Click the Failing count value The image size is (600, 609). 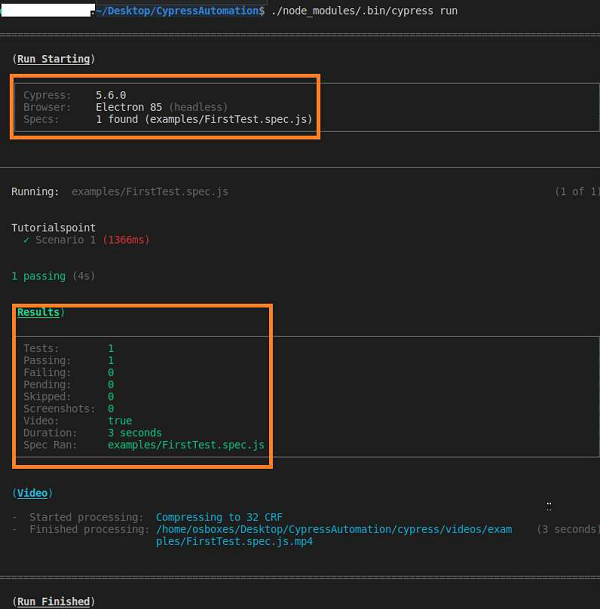pos(111,372)
